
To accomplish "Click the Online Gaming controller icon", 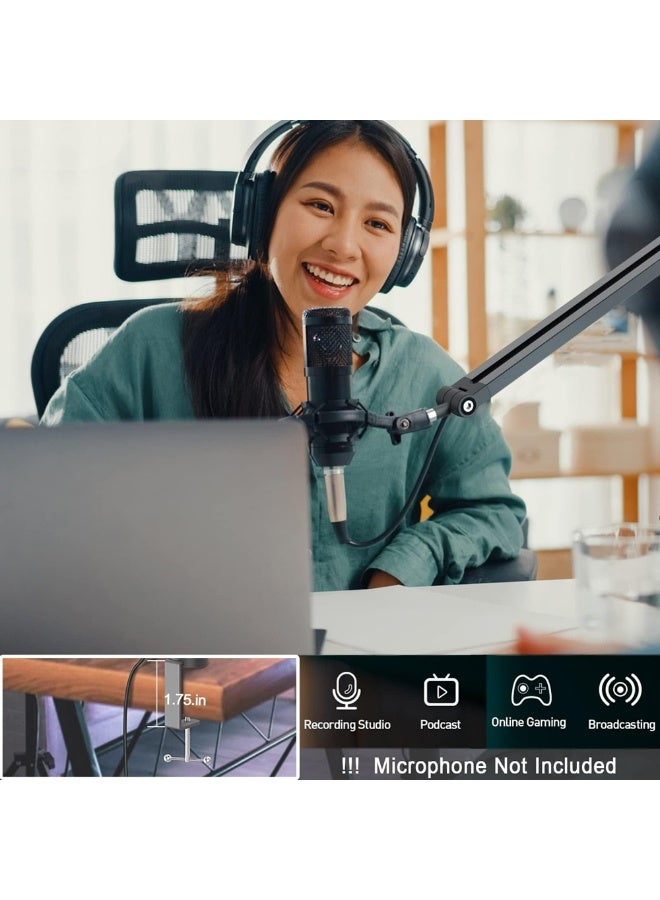I will click(531, 690).
